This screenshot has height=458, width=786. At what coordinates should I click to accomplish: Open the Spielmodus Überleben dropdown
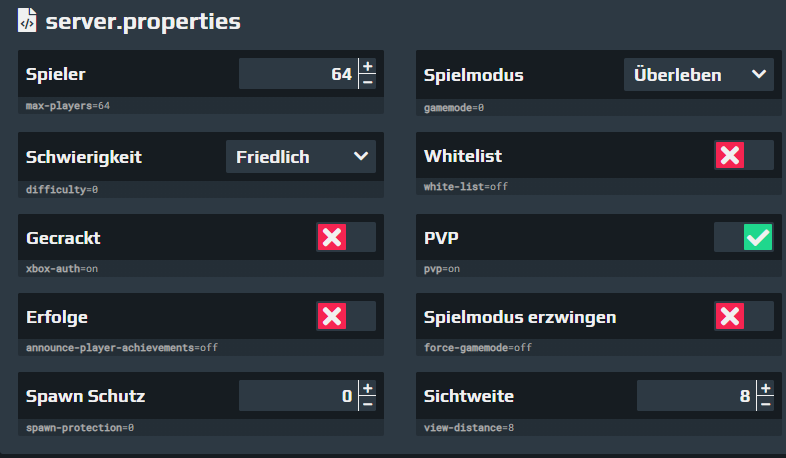tap(699, 75)
